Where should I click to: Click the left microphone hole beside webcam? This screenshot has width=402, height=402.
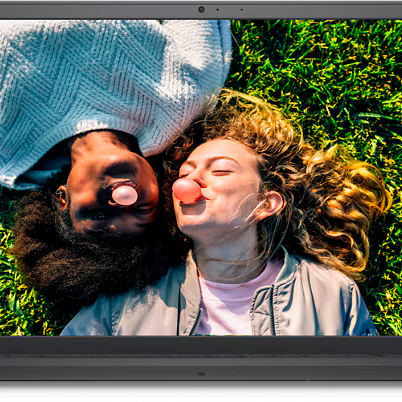tap(218, 10)
